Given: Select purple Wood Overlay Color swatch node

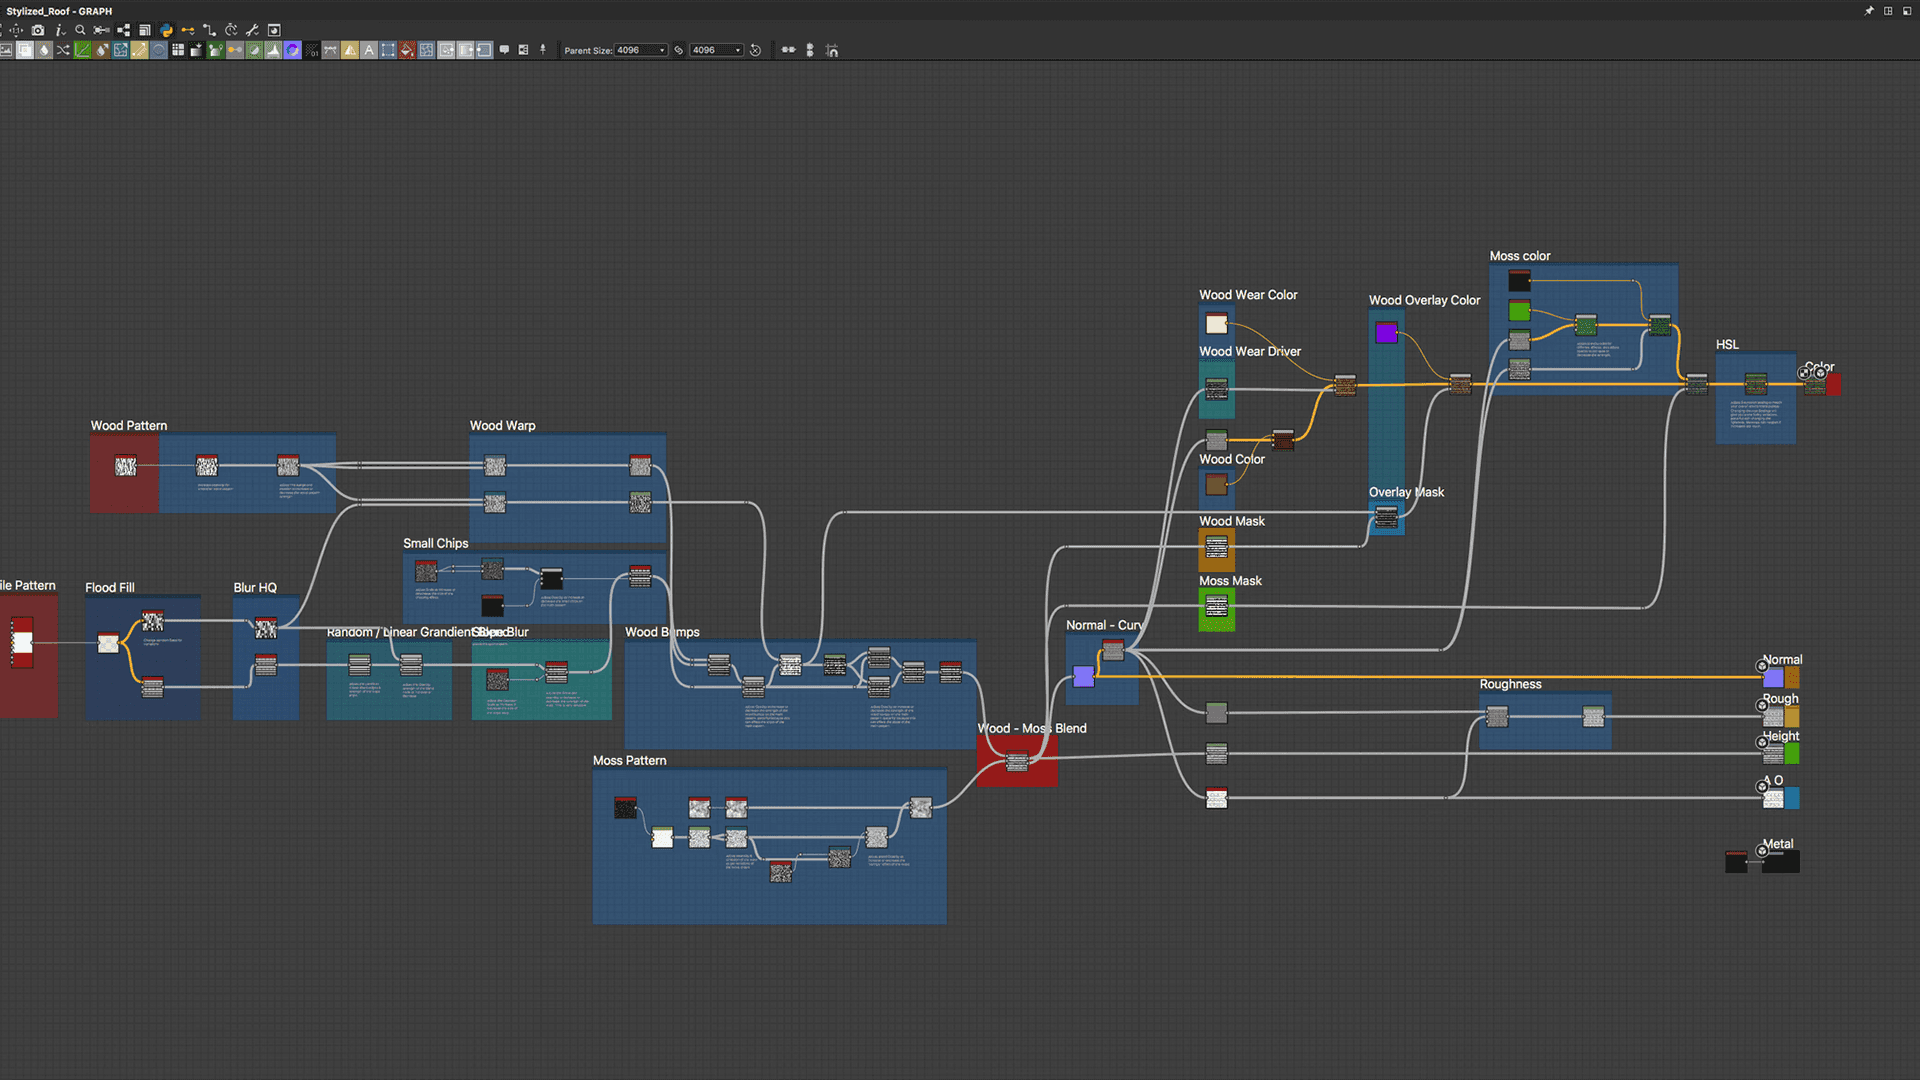Looking at the screenshot, I should pyautogui.click(x=1386, y=333).
